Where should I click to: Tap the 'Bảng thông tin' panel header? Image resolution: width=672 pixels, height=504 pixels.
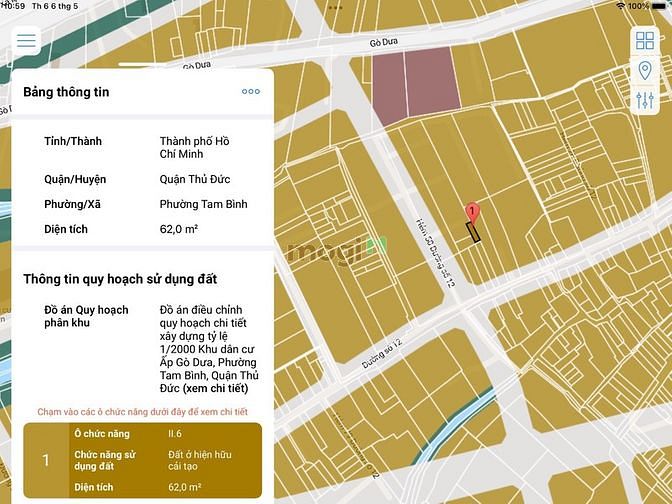point(67,92)
